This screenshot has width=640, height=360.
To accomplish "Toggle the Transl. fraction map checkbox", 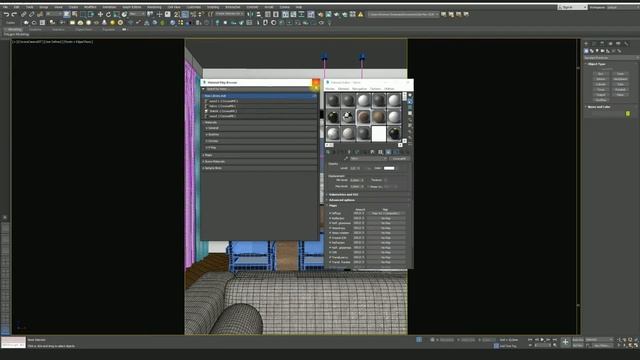I will click(330, 262).
